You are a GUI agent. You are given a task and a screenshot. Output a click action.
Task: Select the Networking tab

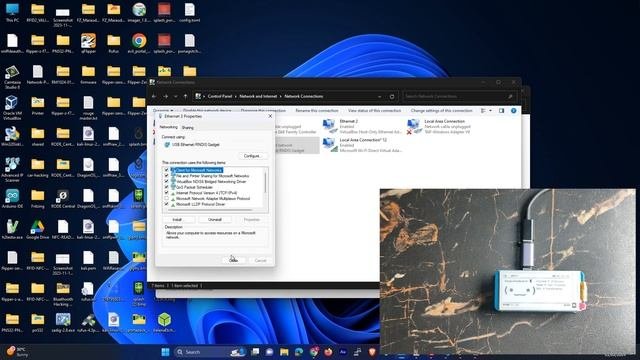point(168,127)
